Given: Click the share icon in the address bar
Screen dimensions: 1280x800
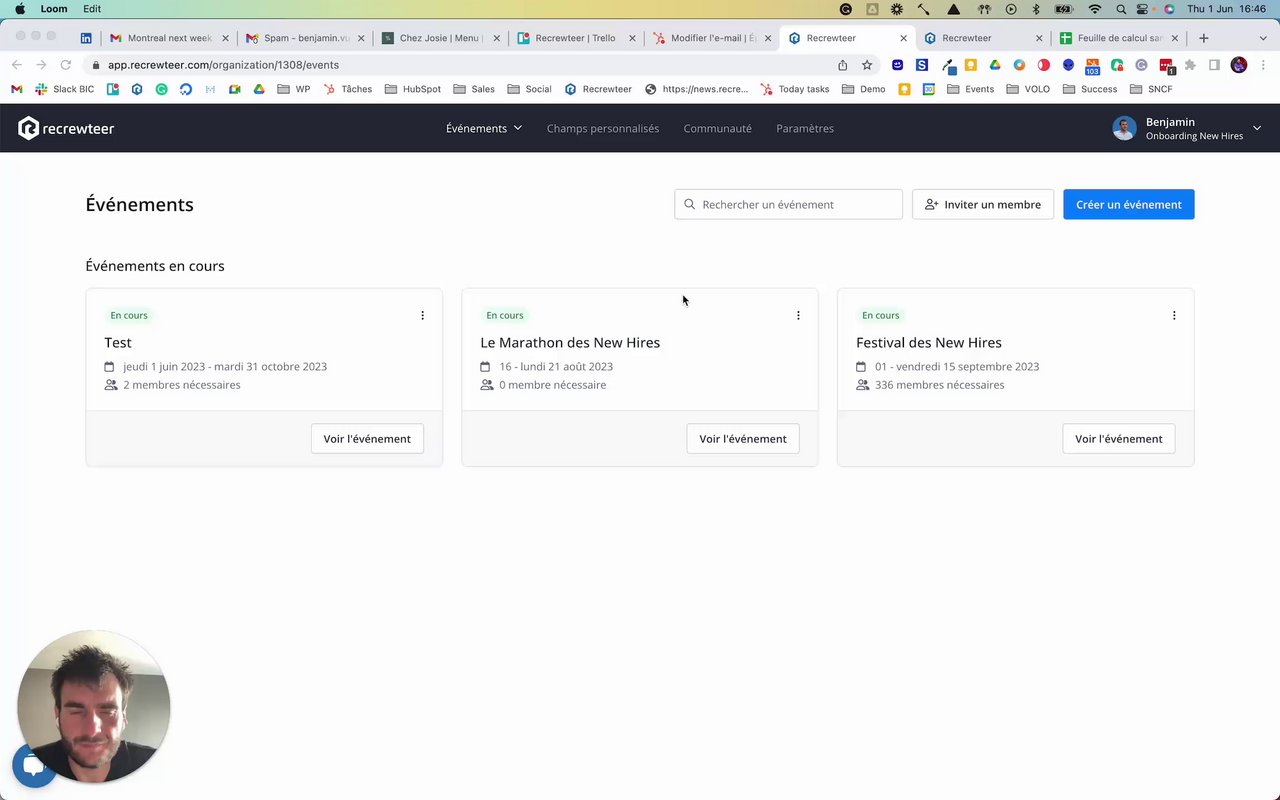Looking at the screenshot, I should click(x=843, y=65).
